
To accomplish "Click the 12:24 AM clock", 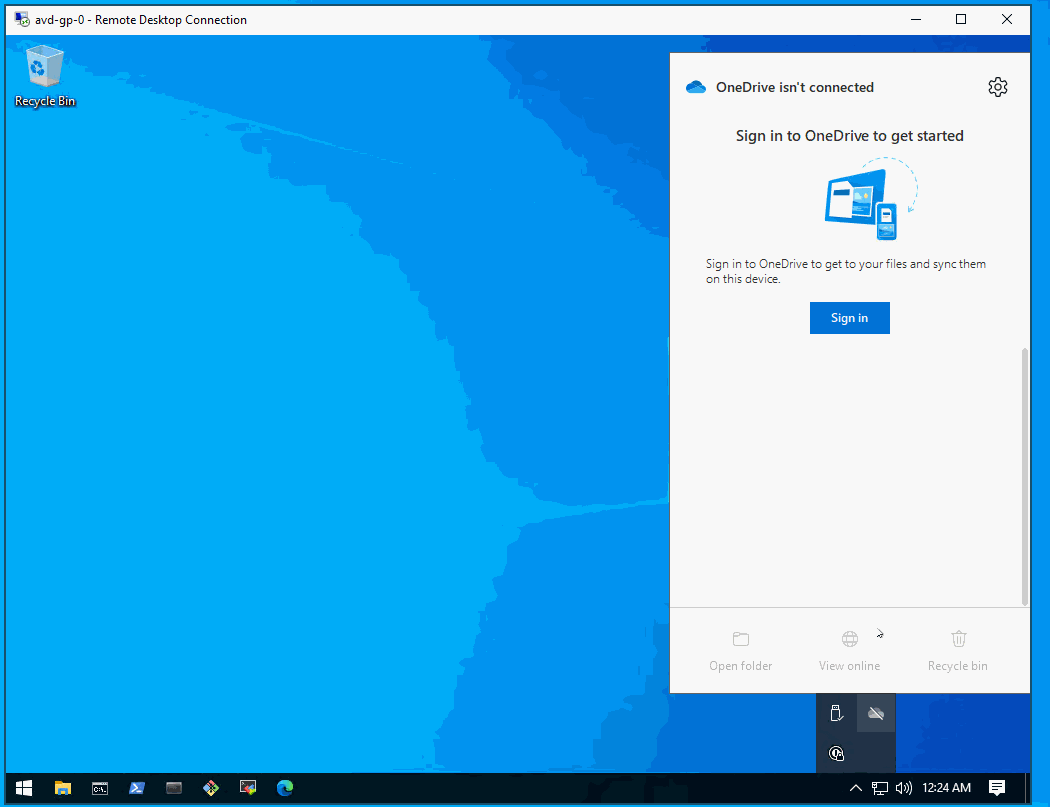I will (946, 788).
